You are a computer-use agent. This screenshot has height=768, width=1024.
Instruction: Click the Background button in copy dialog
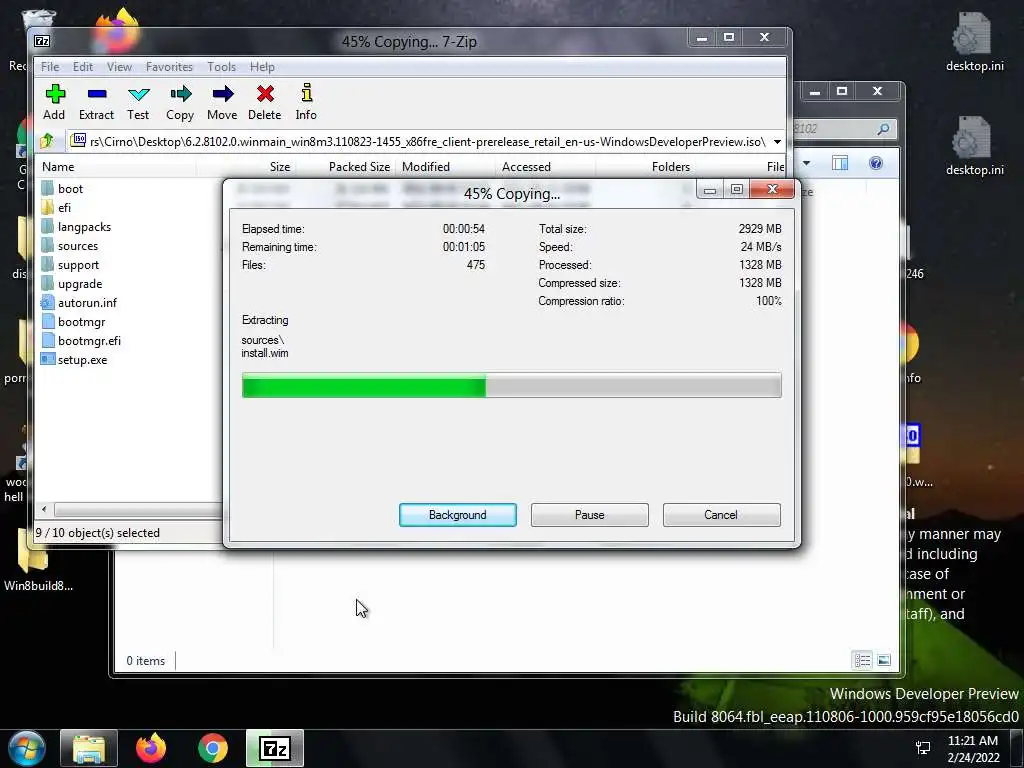click(x=458, y=515)
